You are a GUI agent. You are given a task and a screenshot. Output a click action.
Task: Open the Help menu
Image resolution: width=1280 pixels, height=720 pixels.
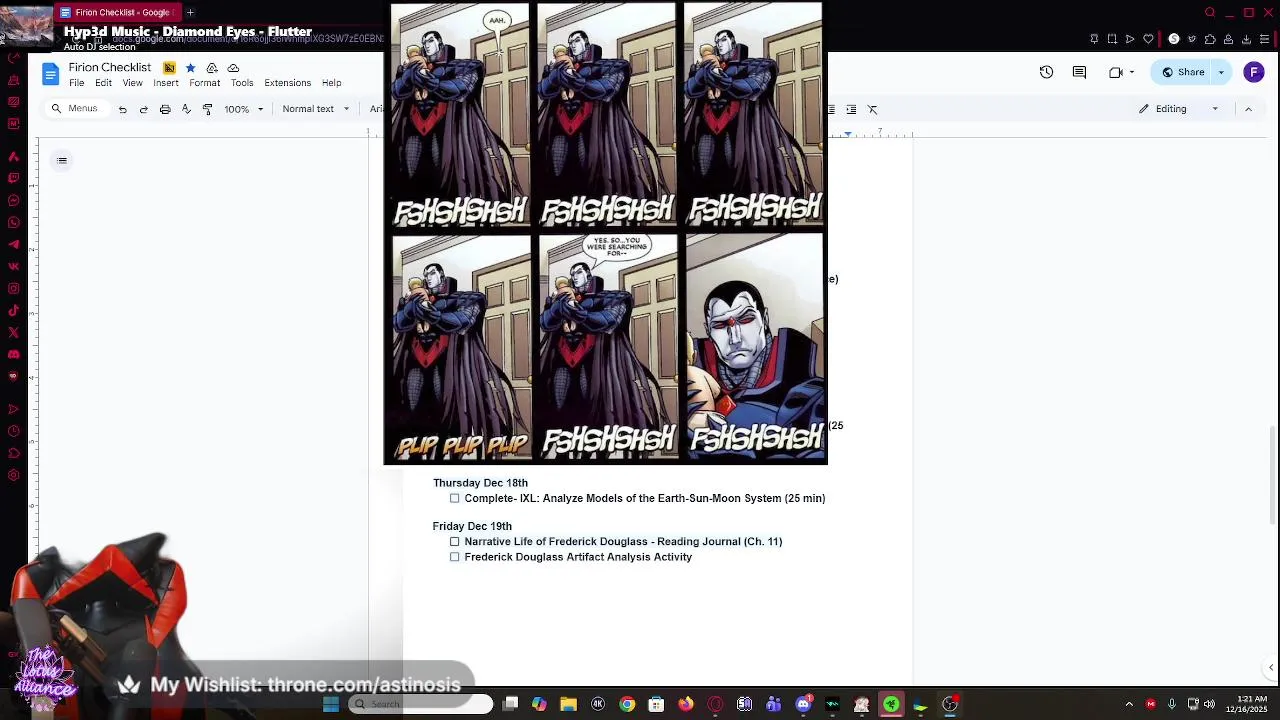332,83
